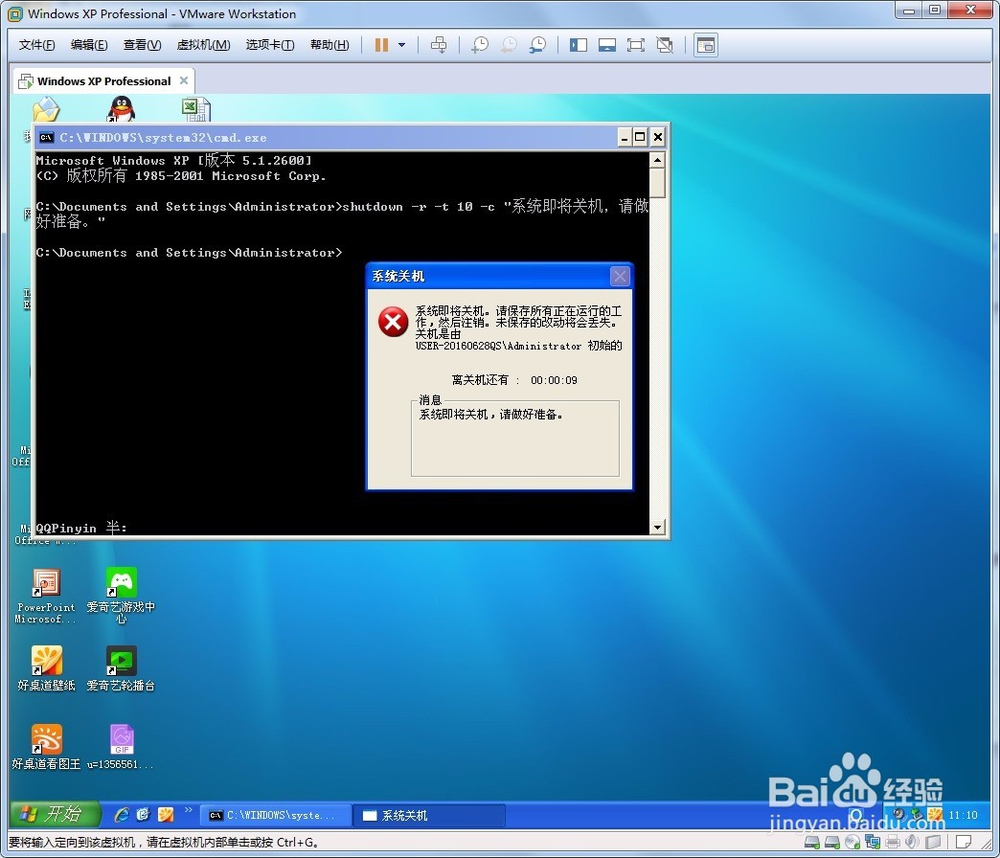
Task: Click the cmd window scrollbar thumb
Action: click(658, 182)
